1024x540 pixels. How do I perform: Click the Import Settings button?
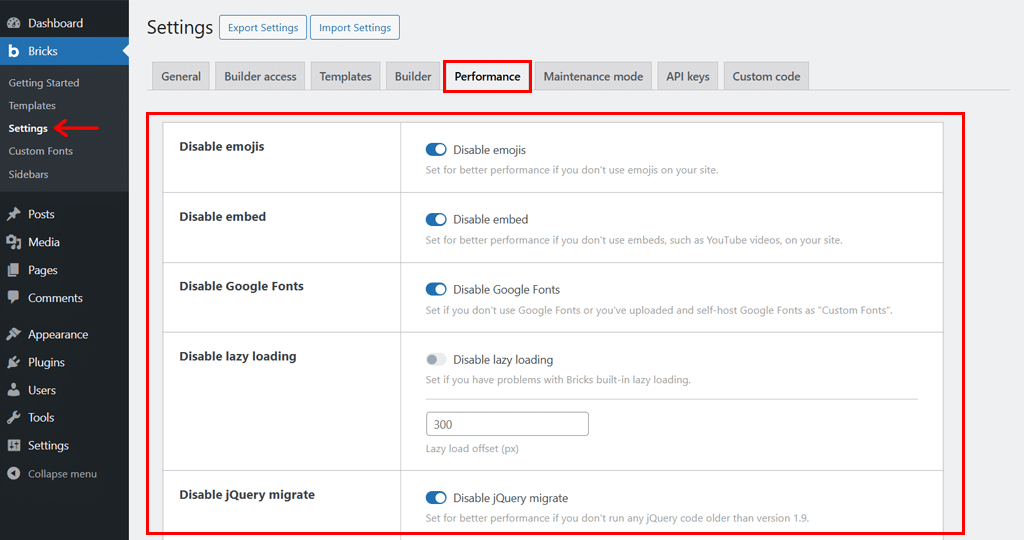pos(355,27)
